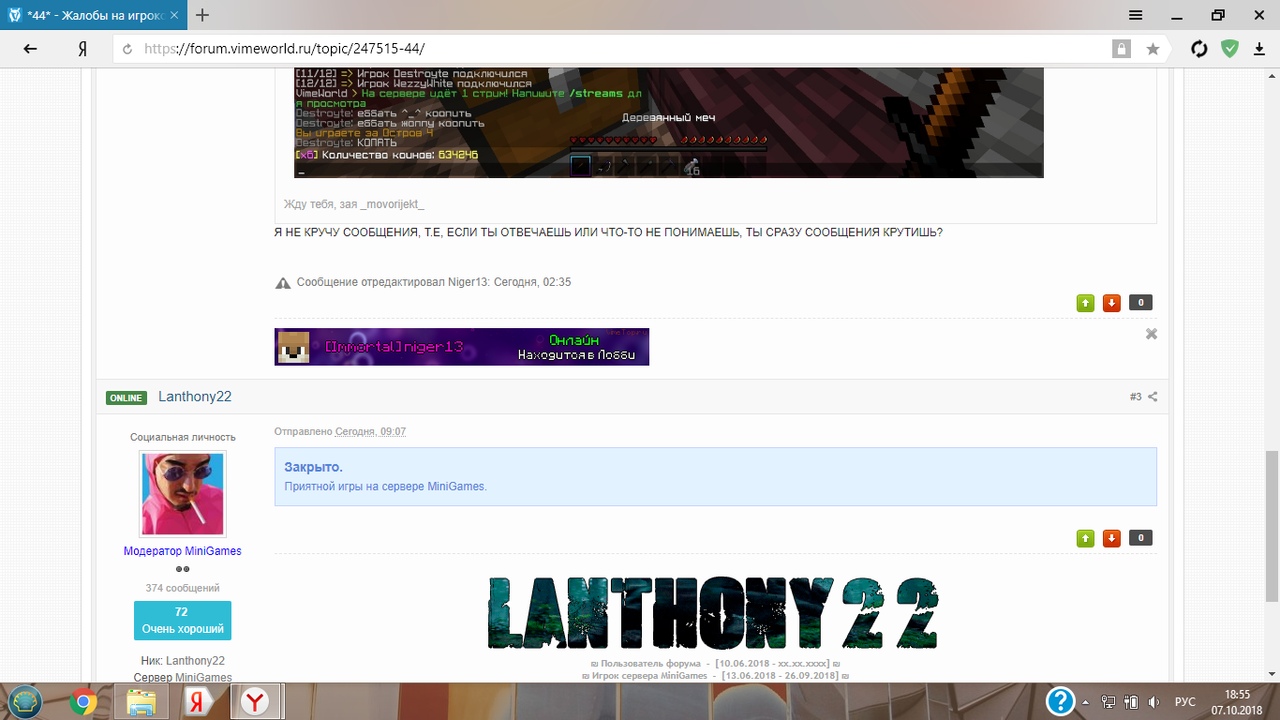Image resolution: width=1280 pixels, height=720 pixels.
Task: Click the scrollbar up arrow
Action: (1271, 76)
